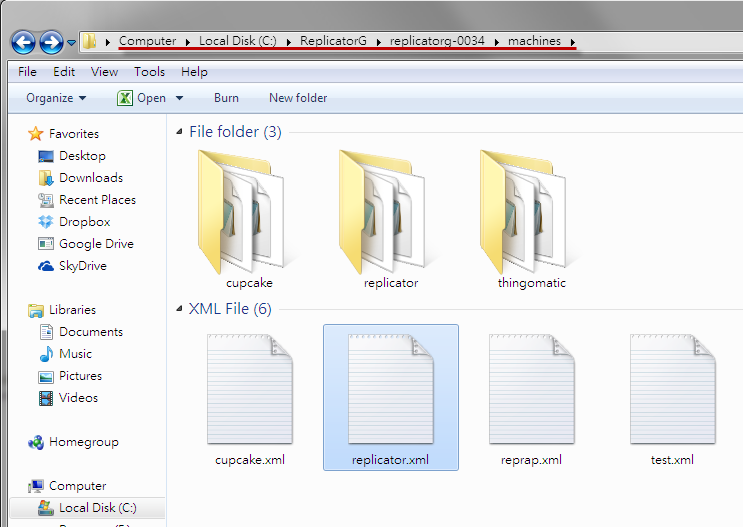This screenshot has width=743, height=527.
Task: Open the Tools menu
Action: coord(149,72)
